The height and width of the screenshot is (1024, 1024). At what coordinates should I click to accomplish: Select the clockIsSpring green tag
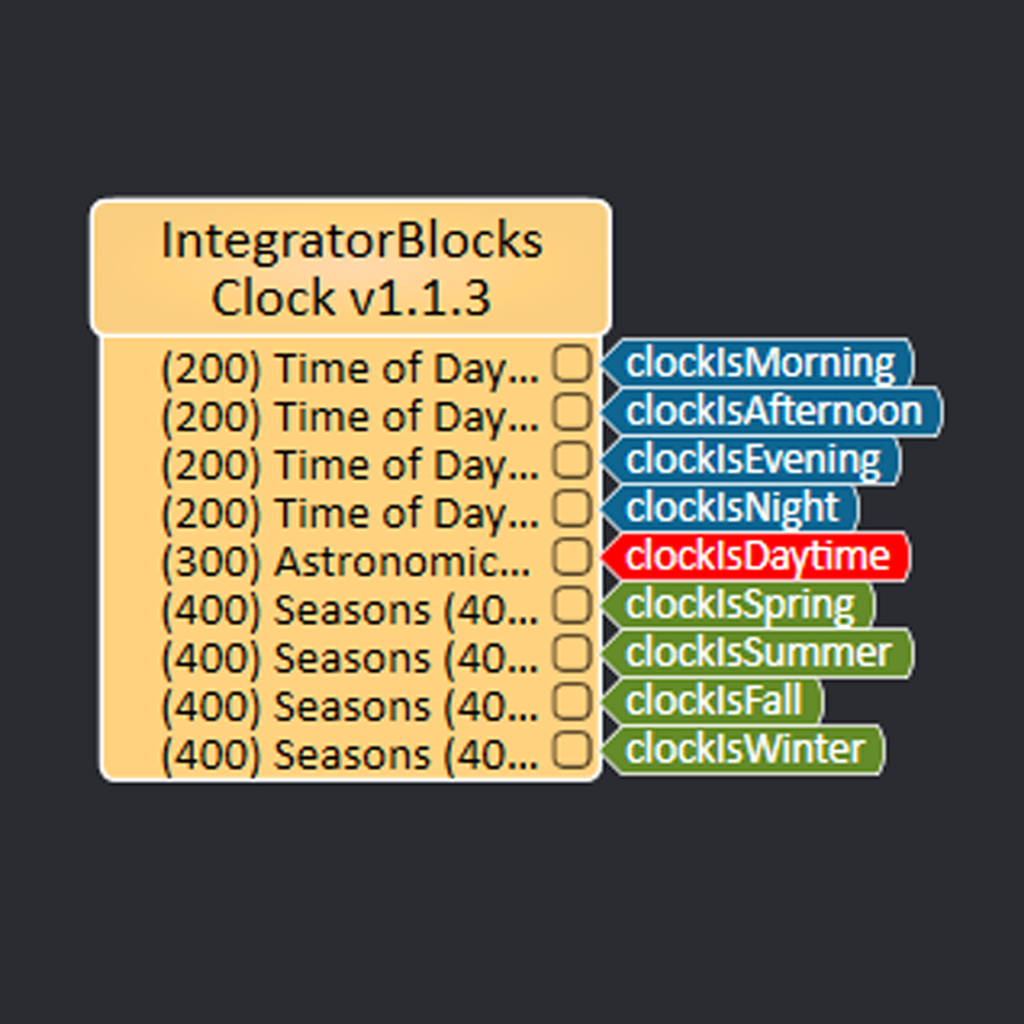click(x=740, y=604)
